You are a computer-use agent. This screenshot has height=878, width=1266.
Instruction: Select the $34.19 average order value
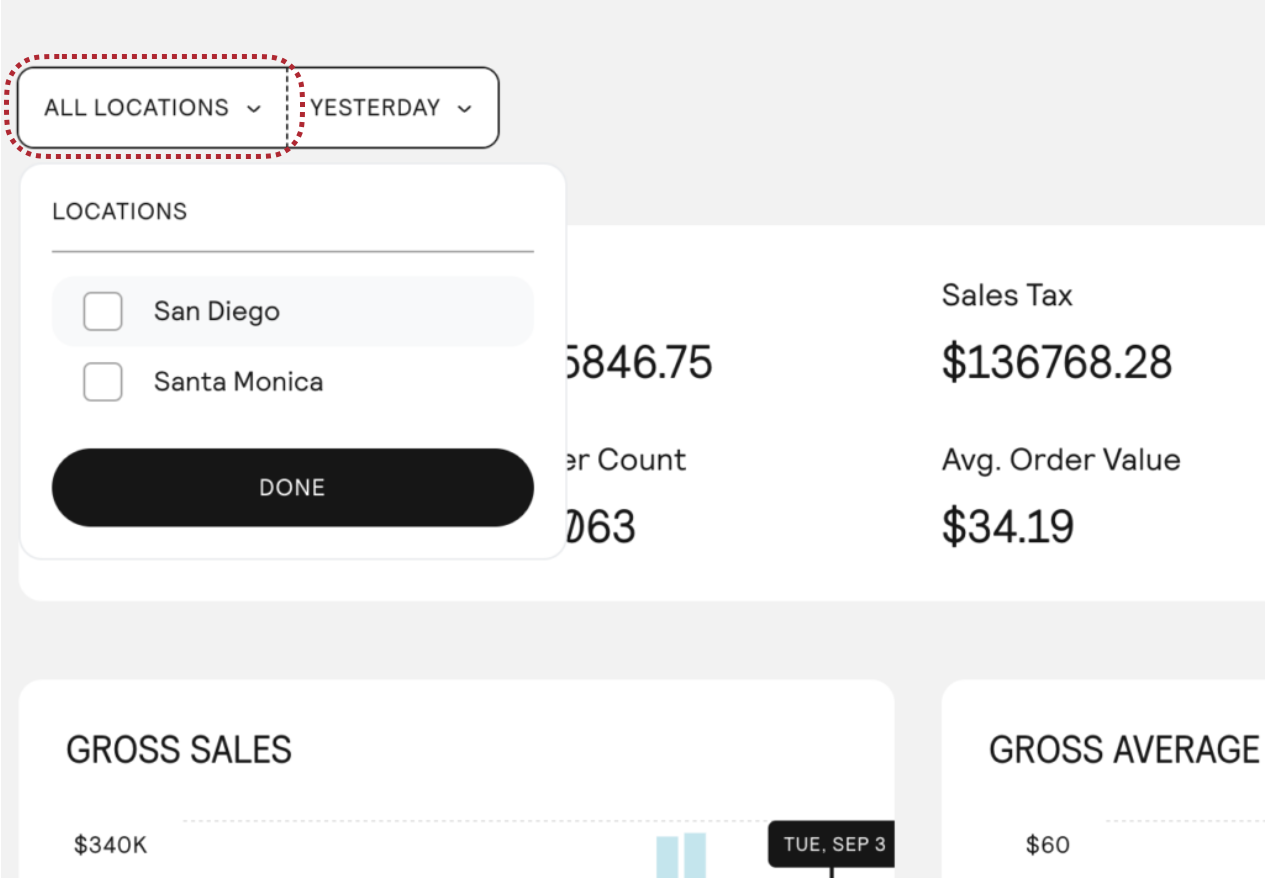pyautogui.click(x=1008, y=526)
